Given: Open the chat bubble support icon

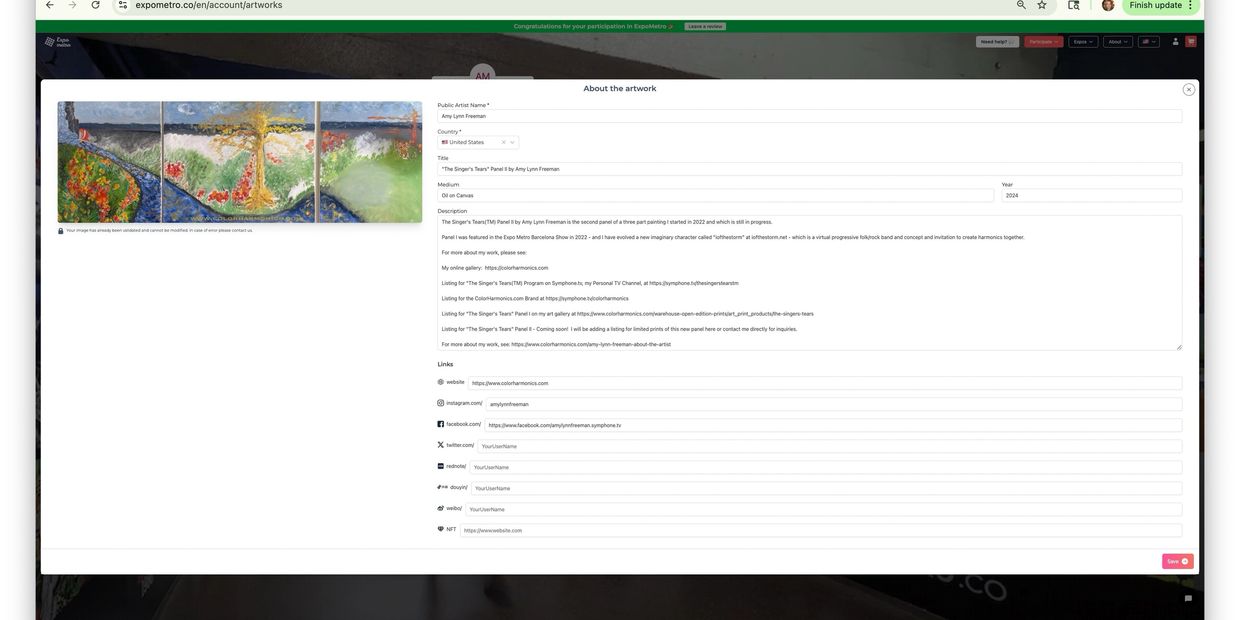Looking at the screenshot, I should click(x=1188, y=598).
